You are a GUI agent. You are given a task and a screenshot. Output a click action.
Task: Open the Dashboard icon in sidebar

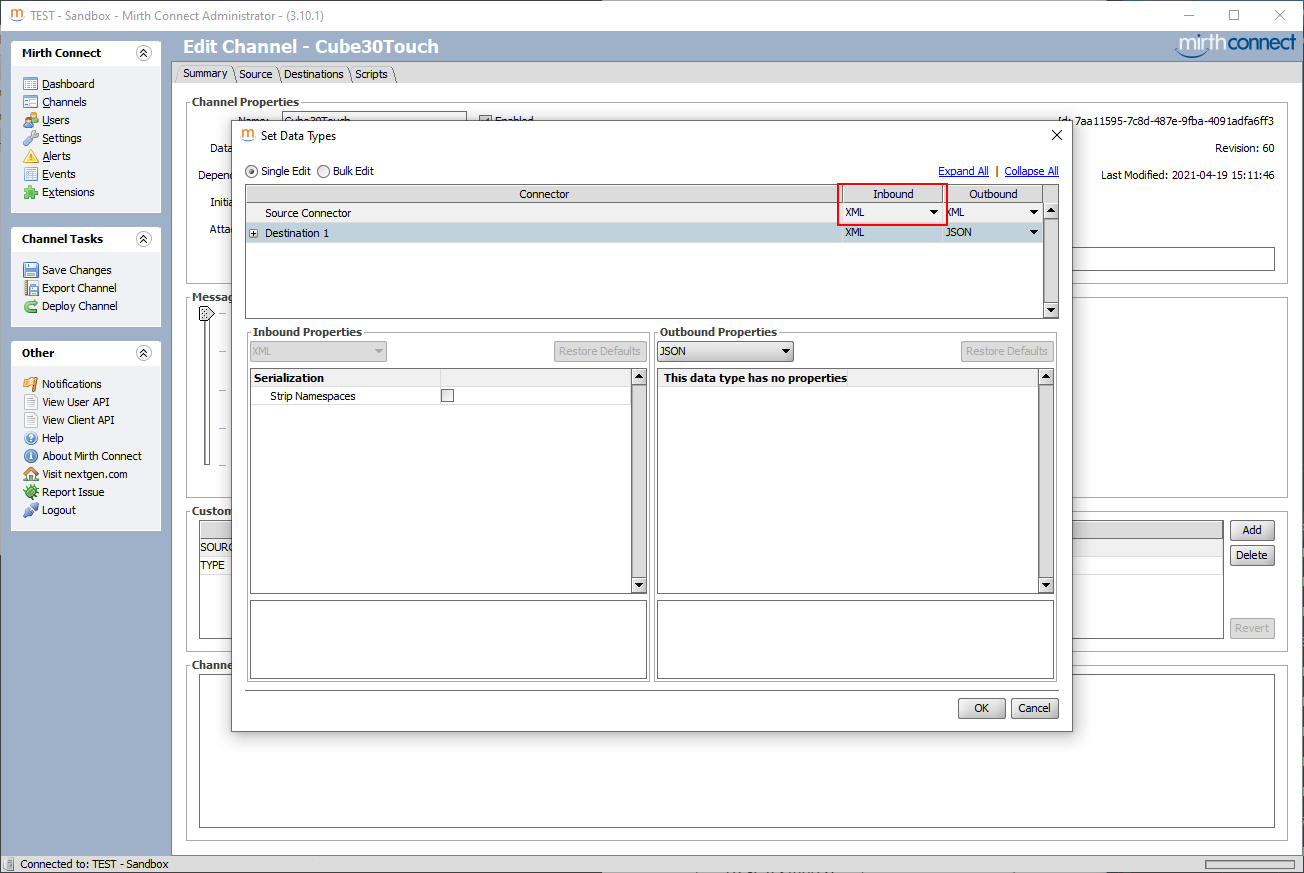click(31, 84)
